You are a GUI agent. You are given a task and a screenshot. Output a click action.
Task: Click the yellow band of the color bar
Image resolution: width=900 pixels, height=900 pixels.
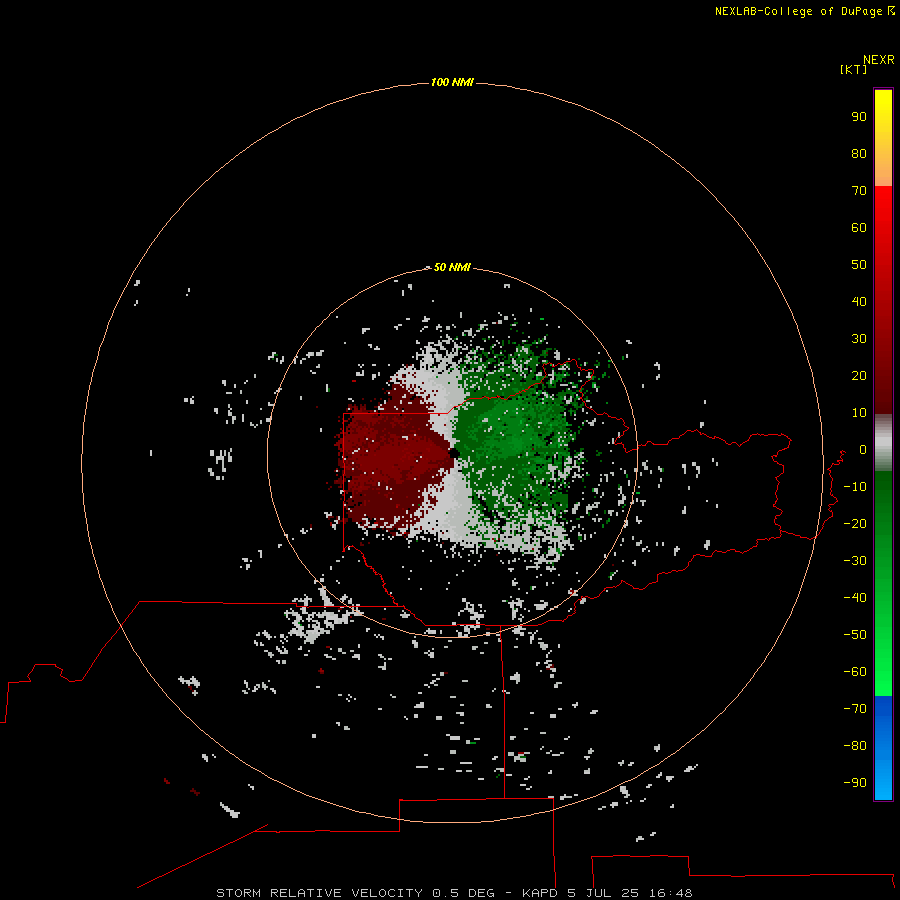pos(883,138)
